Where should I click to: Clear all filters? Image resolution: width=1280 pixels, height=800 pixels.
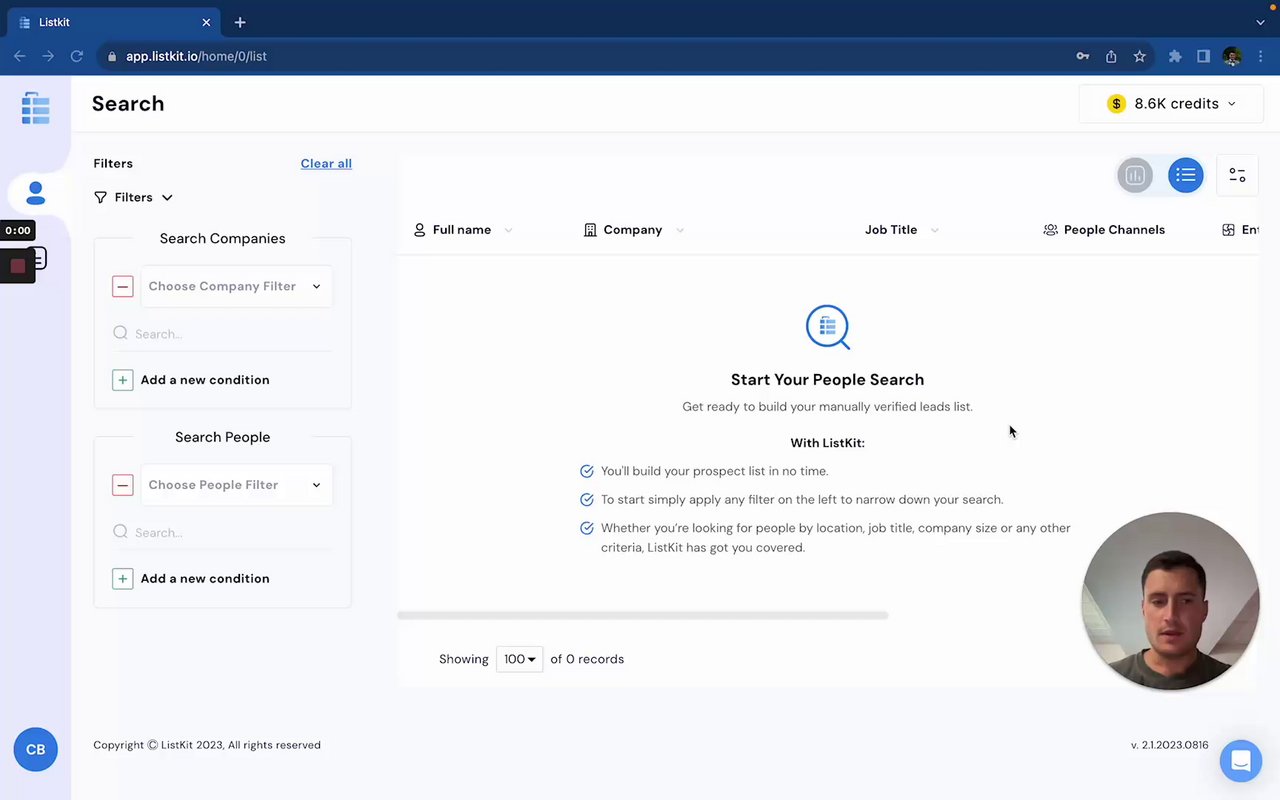coord(326,163)
